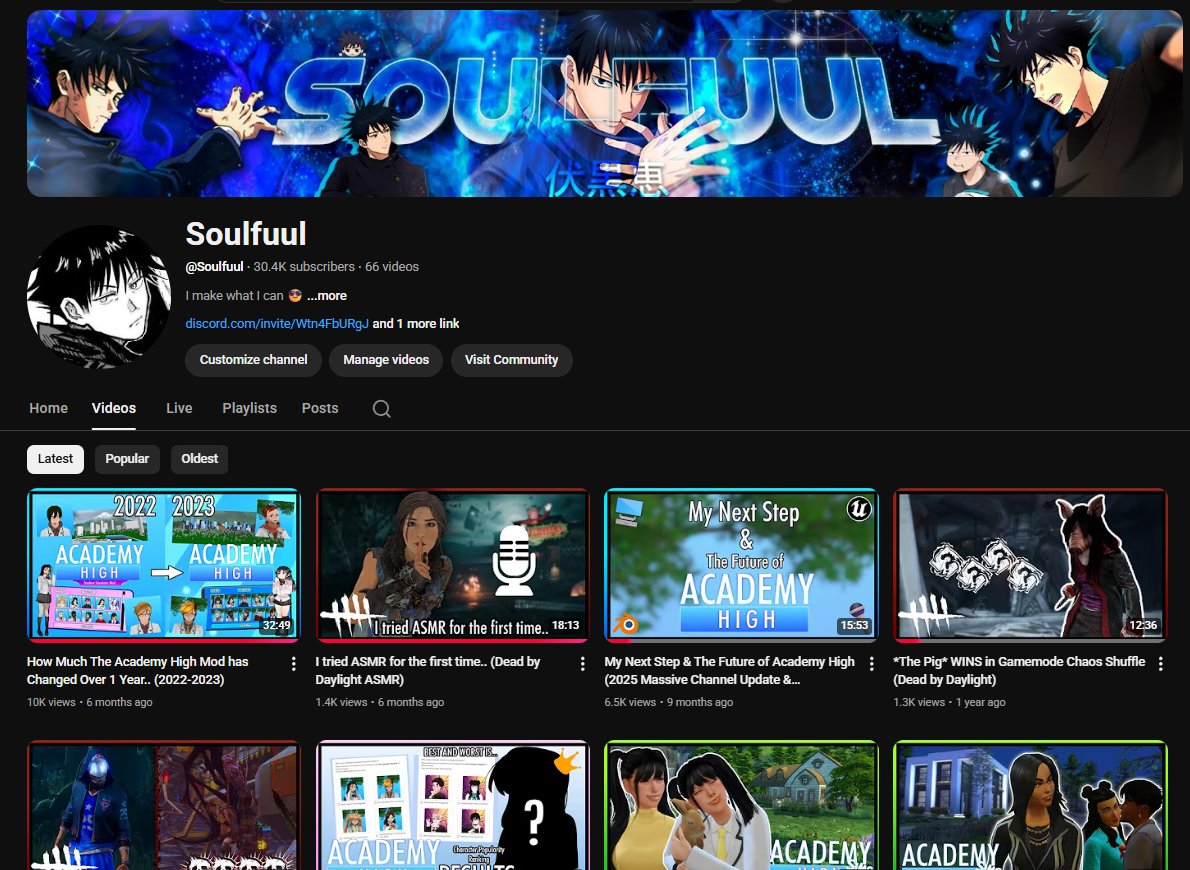
Task: Open the ASMR first time thumbnail
Action: [x=452, y=566]
